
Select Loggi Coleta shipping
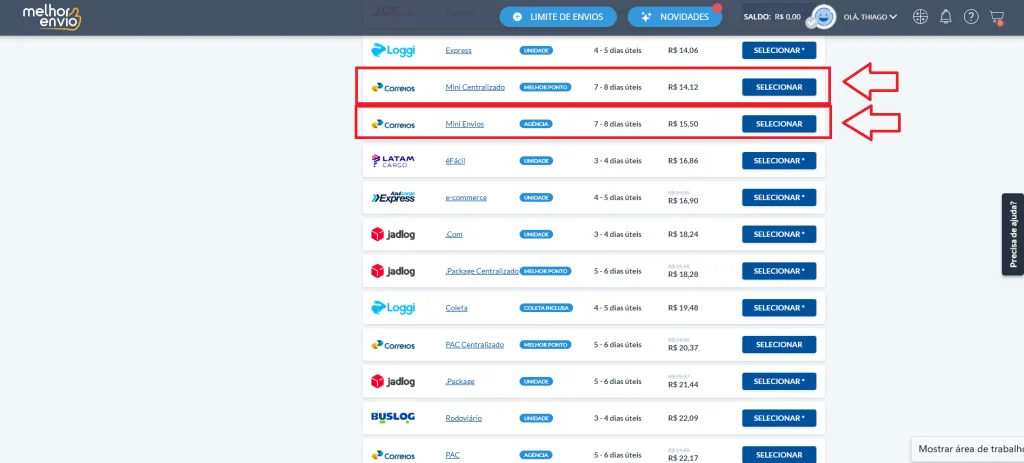779,308
